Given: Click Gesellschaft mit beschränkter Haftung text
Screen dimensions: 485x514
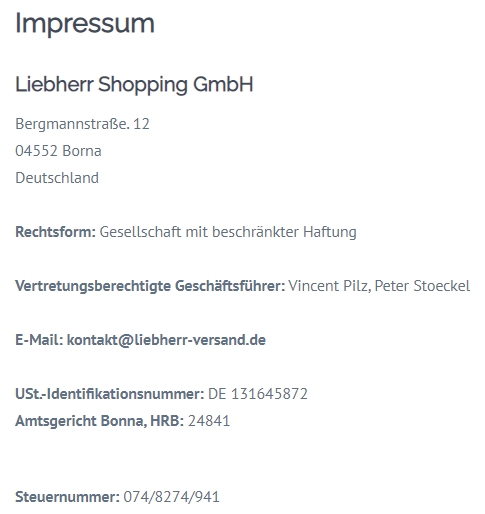Looking at the screenshot, I should click(x=228, y=232).
